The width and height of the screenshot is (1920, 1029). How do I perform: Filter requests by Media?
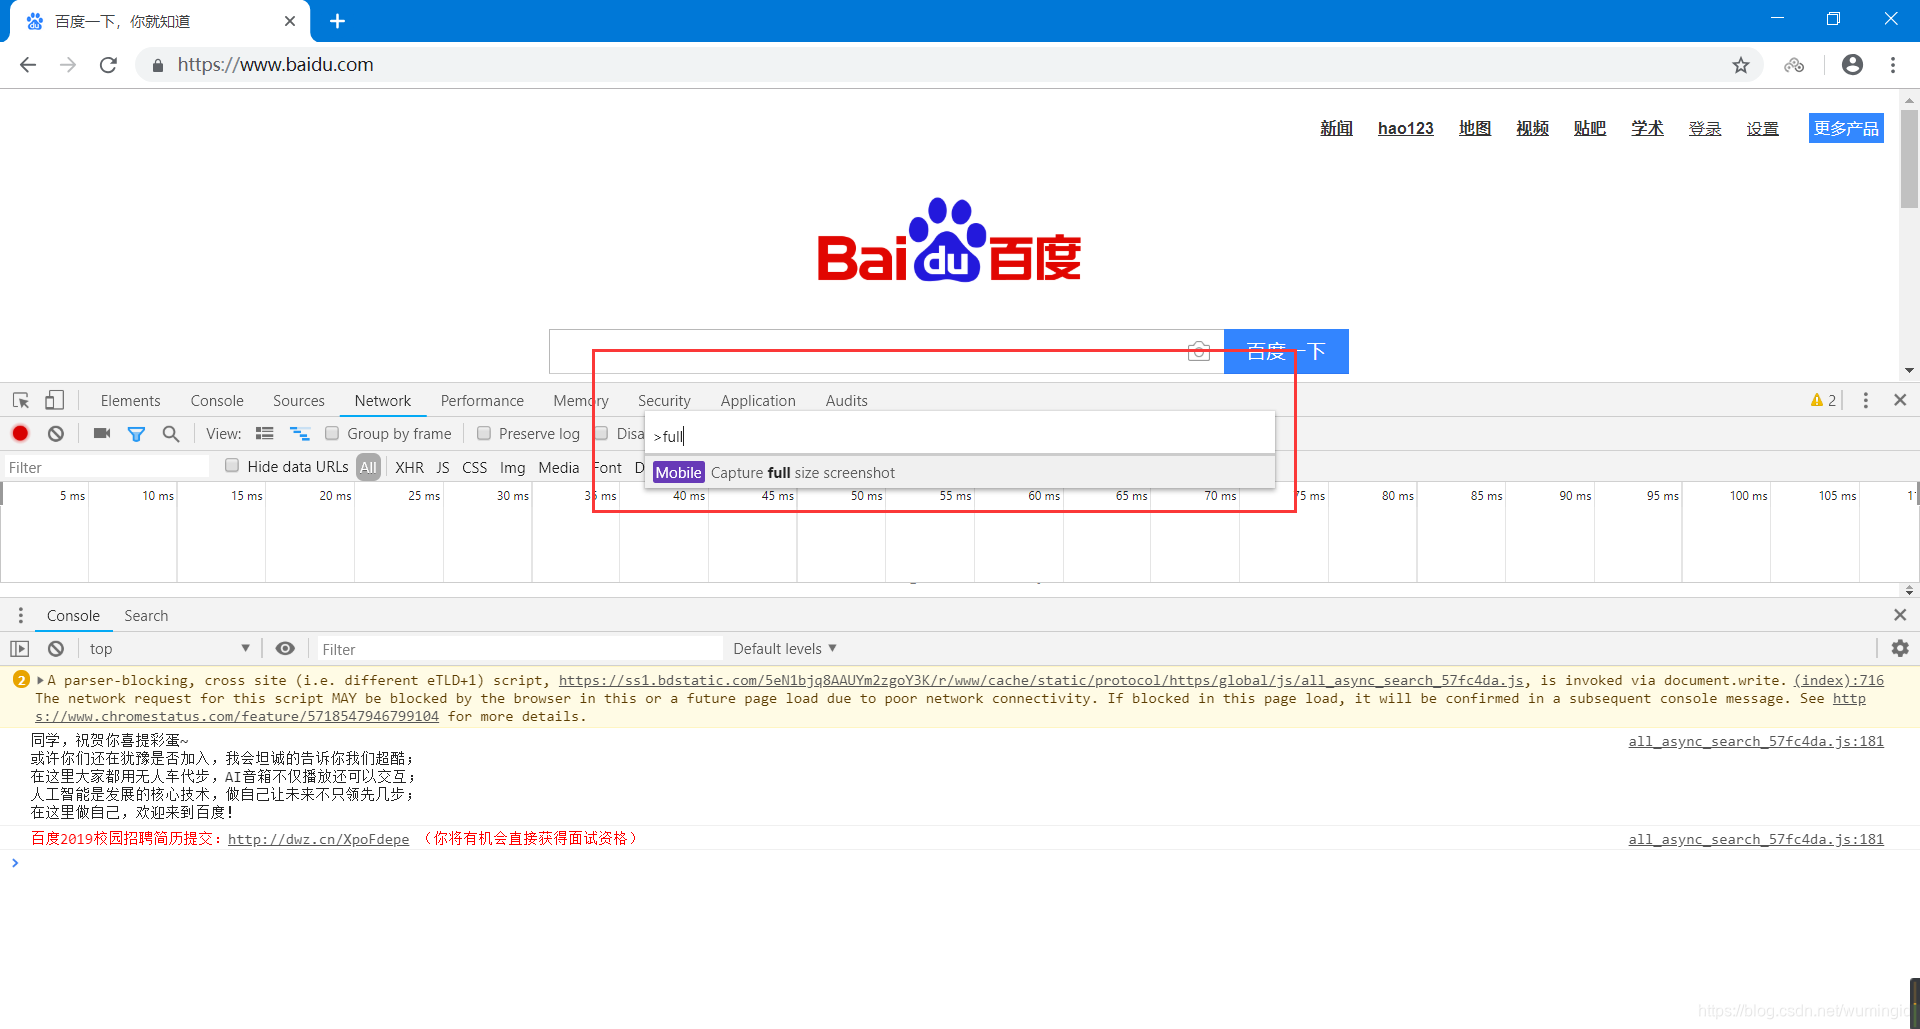click(558, 467)
